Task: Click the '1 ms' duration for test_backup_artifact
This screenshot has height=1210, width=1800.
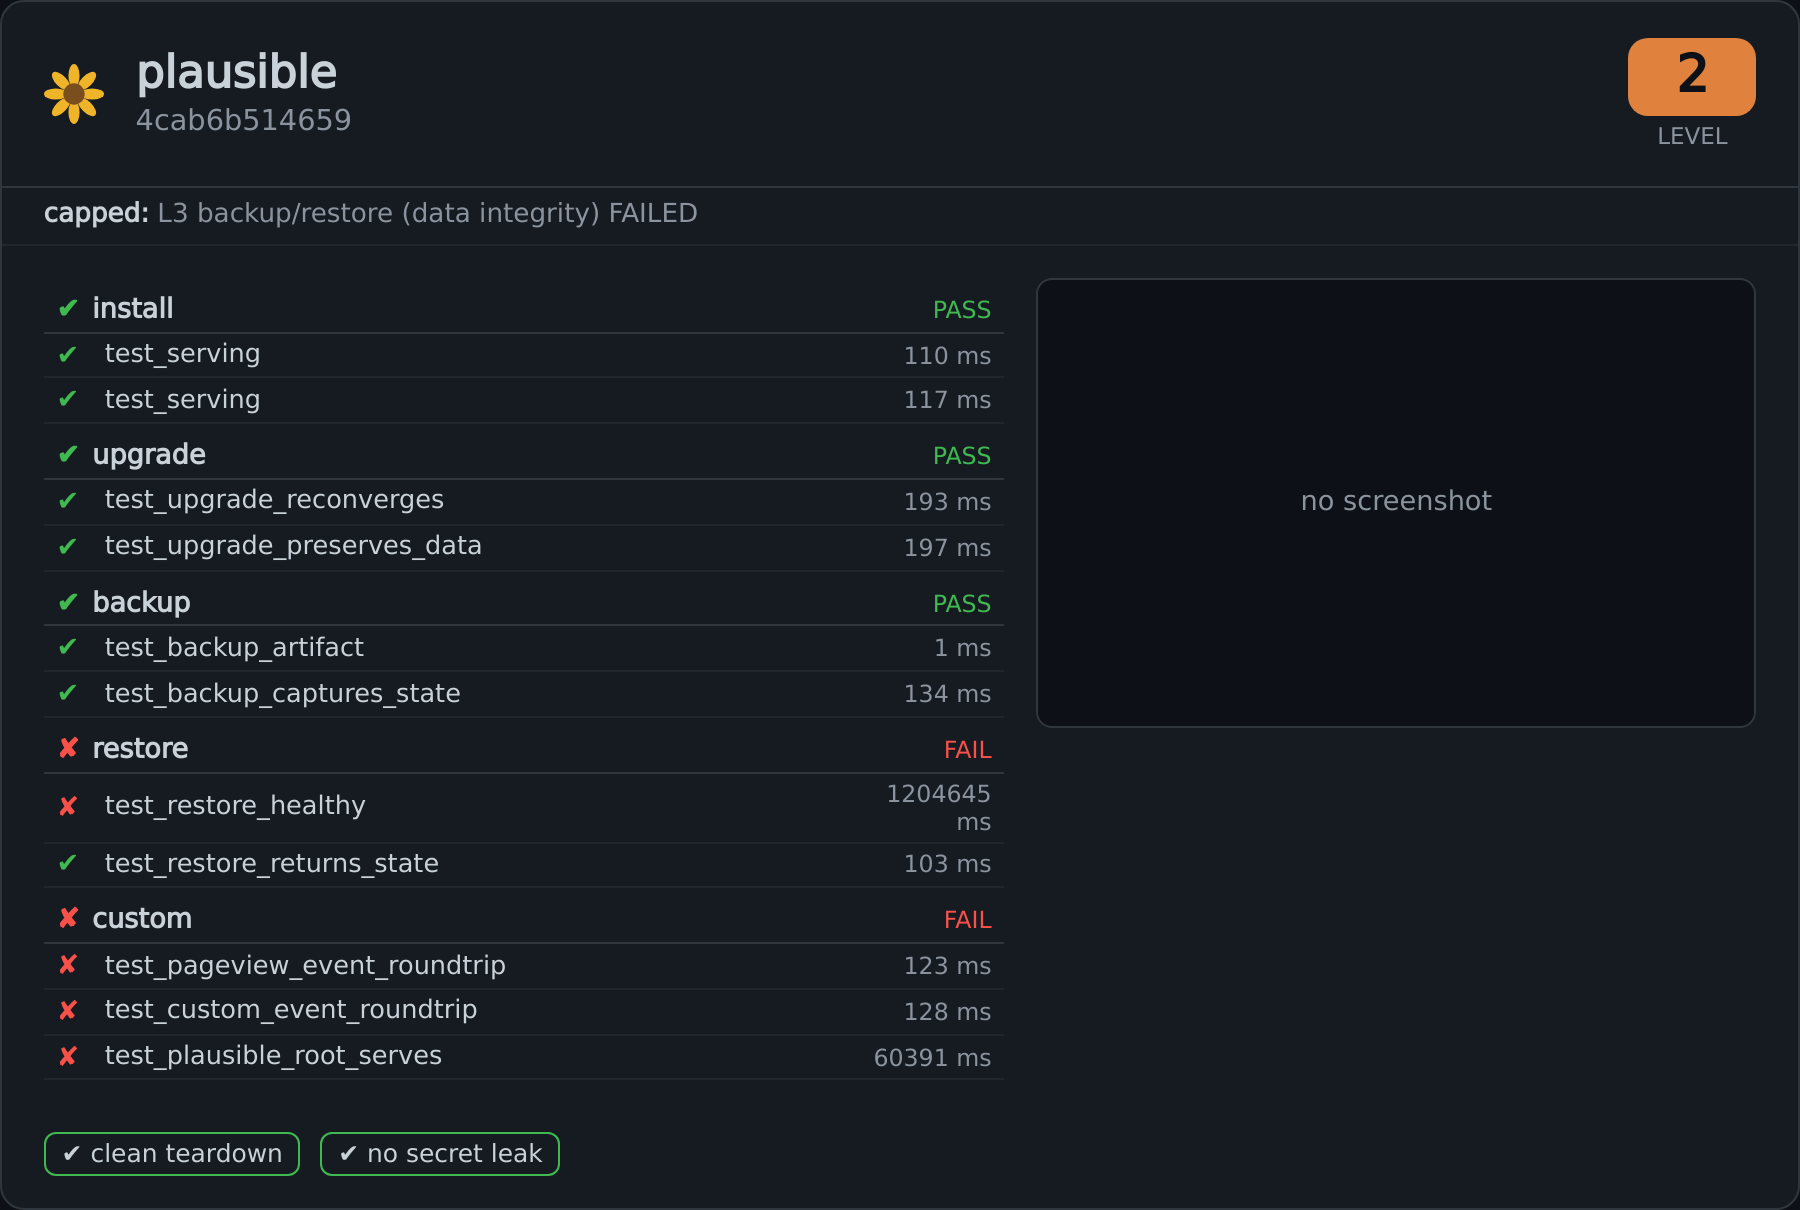Action: pyautogui.click(x=963, y=648)
